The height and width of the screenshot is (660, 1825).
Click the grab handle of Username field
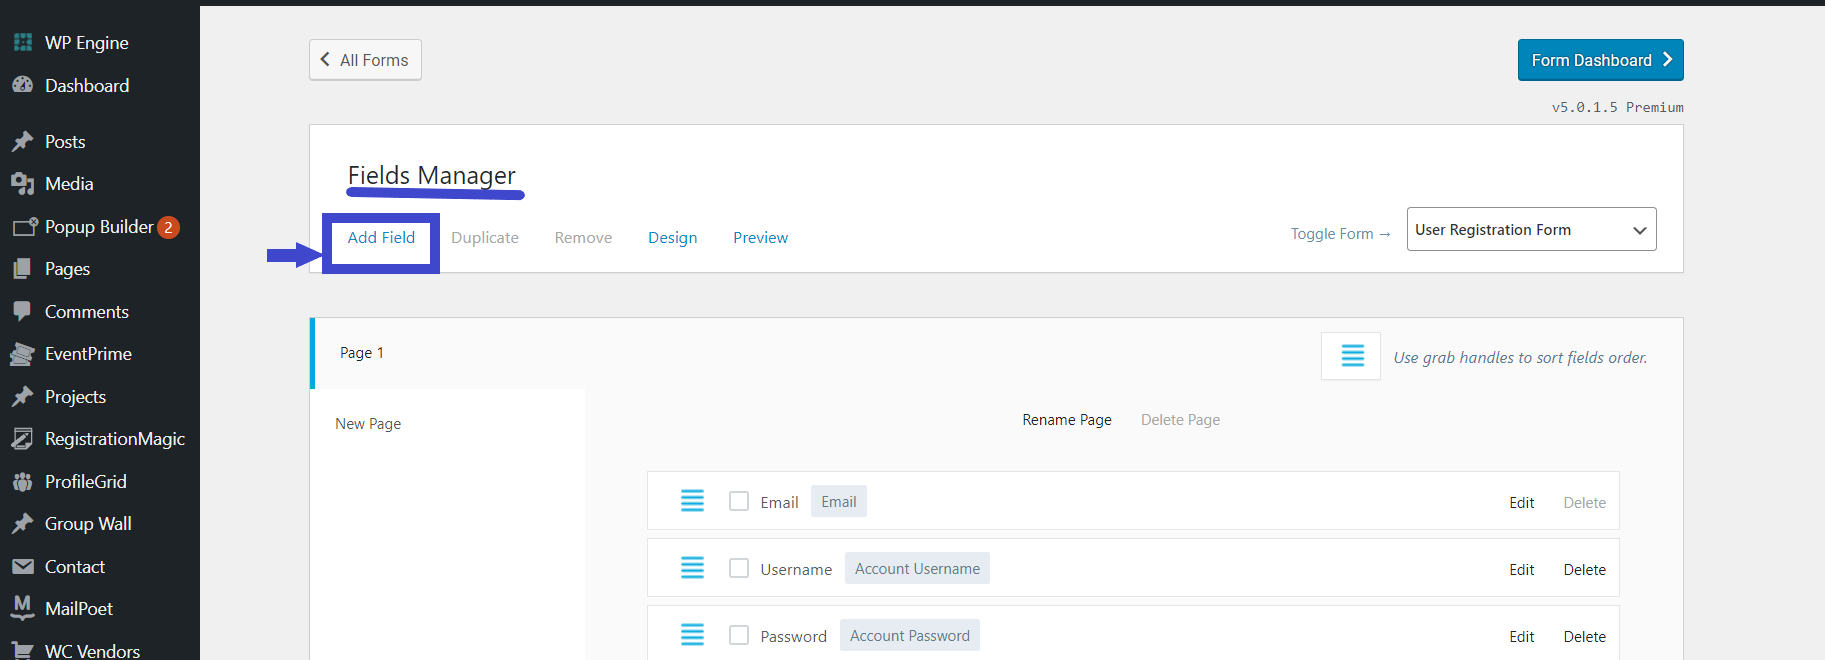(x=692, y=568)
